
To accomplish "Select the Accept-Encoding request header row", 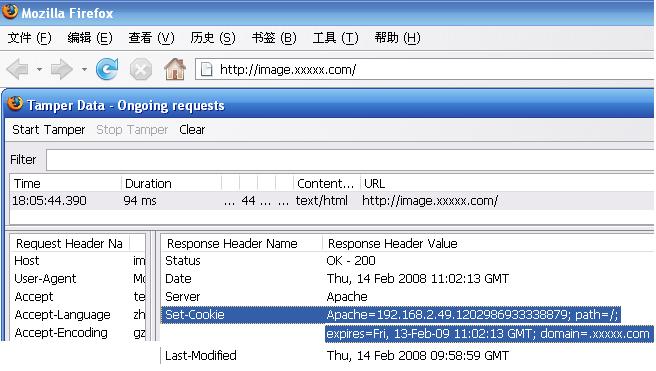I will (78, 333).
